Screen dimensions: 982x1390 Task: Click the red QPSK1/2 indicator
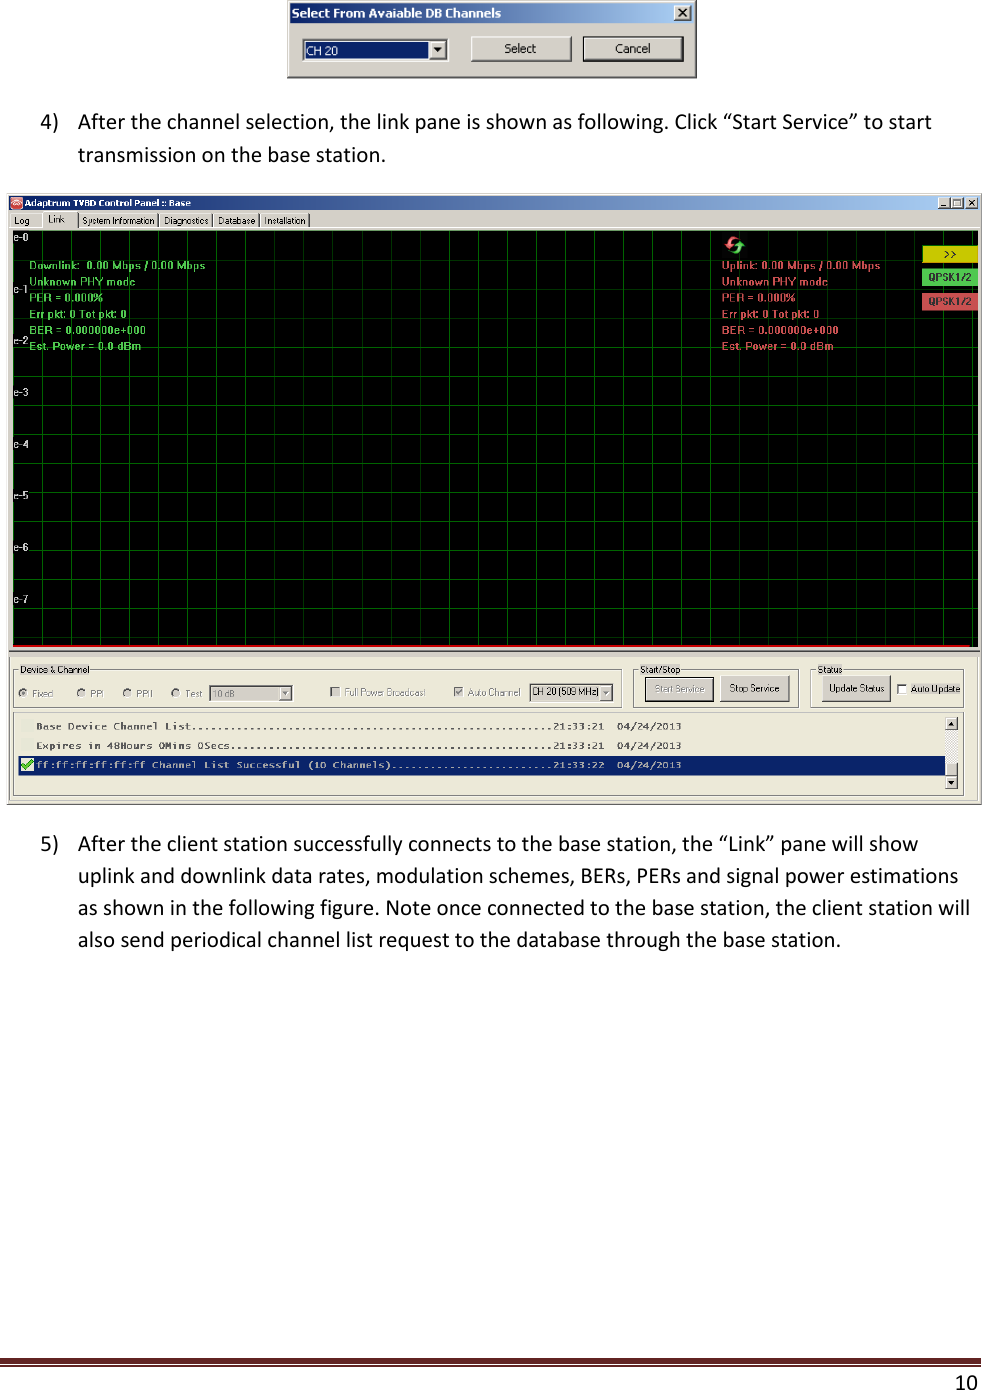click(950, 301)
